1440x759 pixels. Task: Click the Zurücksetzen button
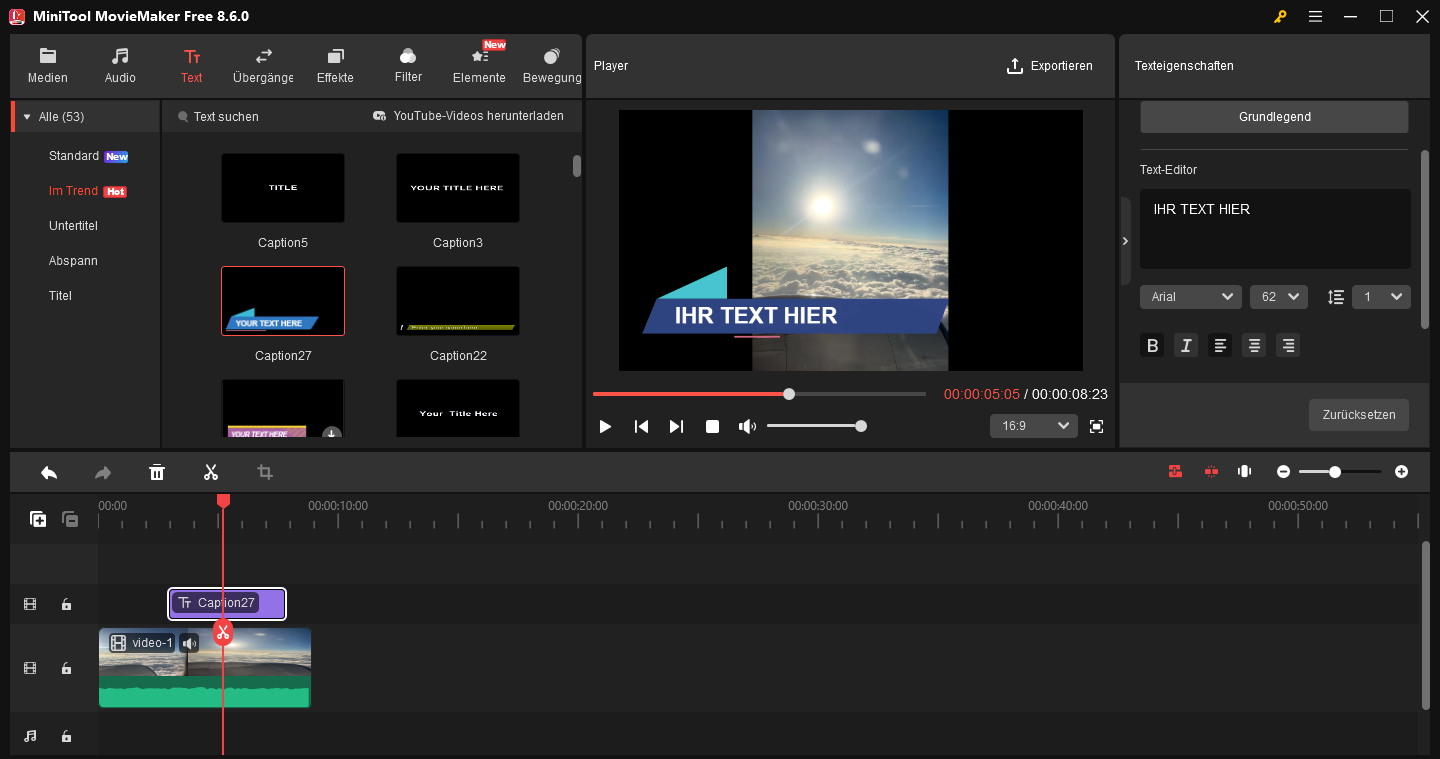pyautogui.click(x=1358, y=415)
